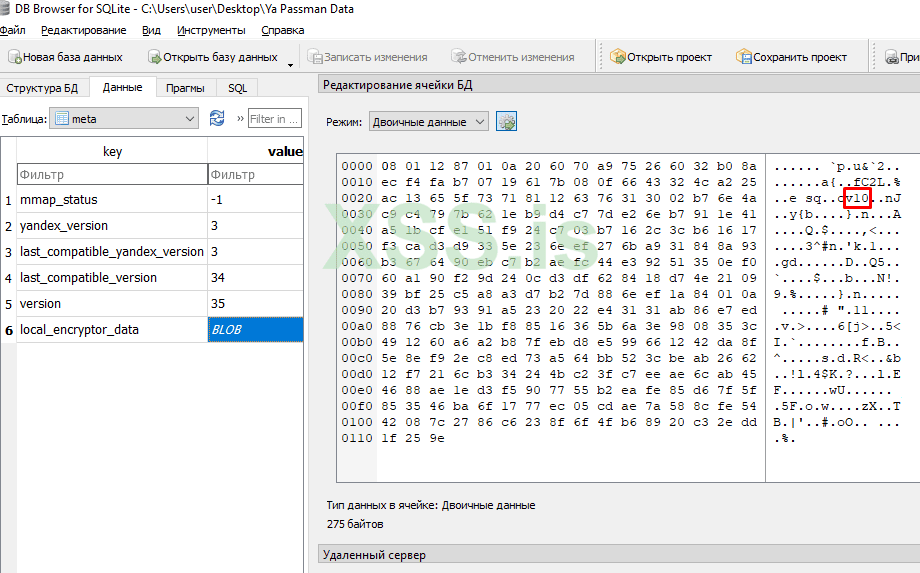Open the Справка menu
Image resolution: width=920 pixels, height=573 pixels.
point(282,30)
